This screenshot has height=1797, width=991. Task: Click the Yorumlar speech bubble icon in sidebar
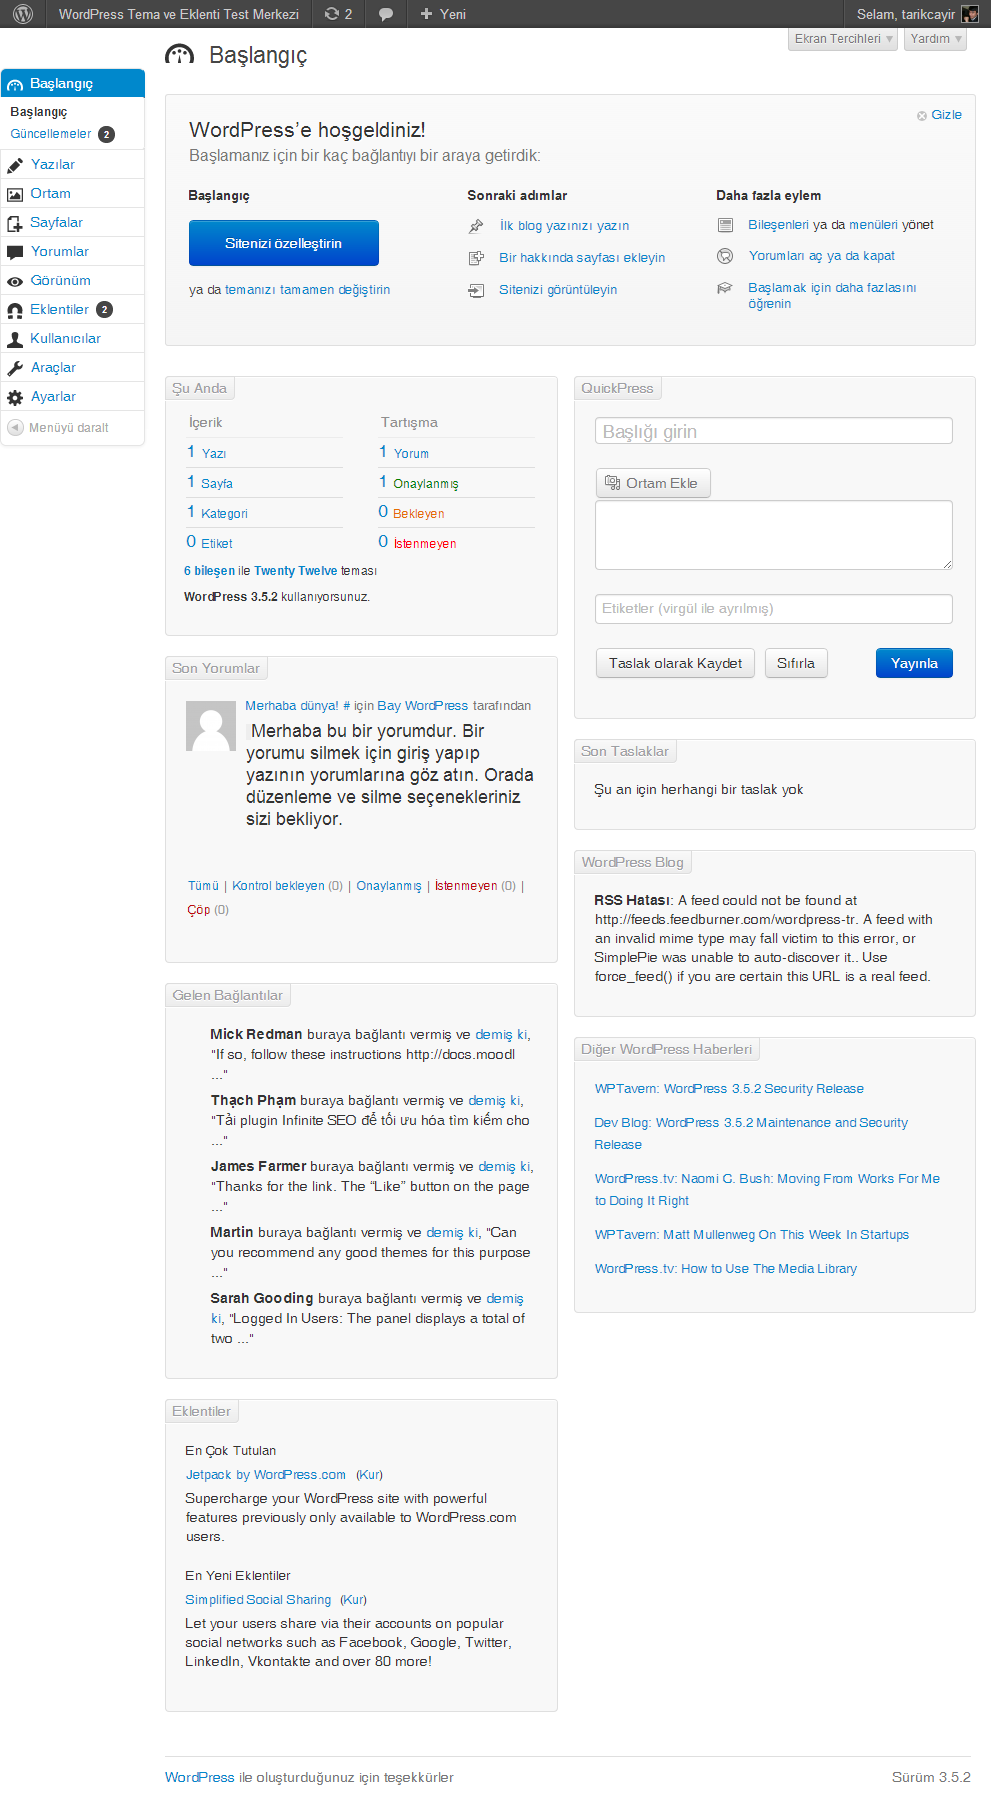[15, 252]
